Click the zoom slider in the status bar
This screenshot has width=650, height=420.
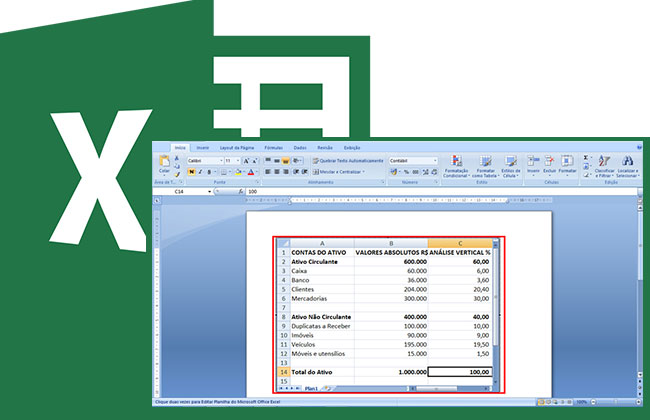(616, 402)
